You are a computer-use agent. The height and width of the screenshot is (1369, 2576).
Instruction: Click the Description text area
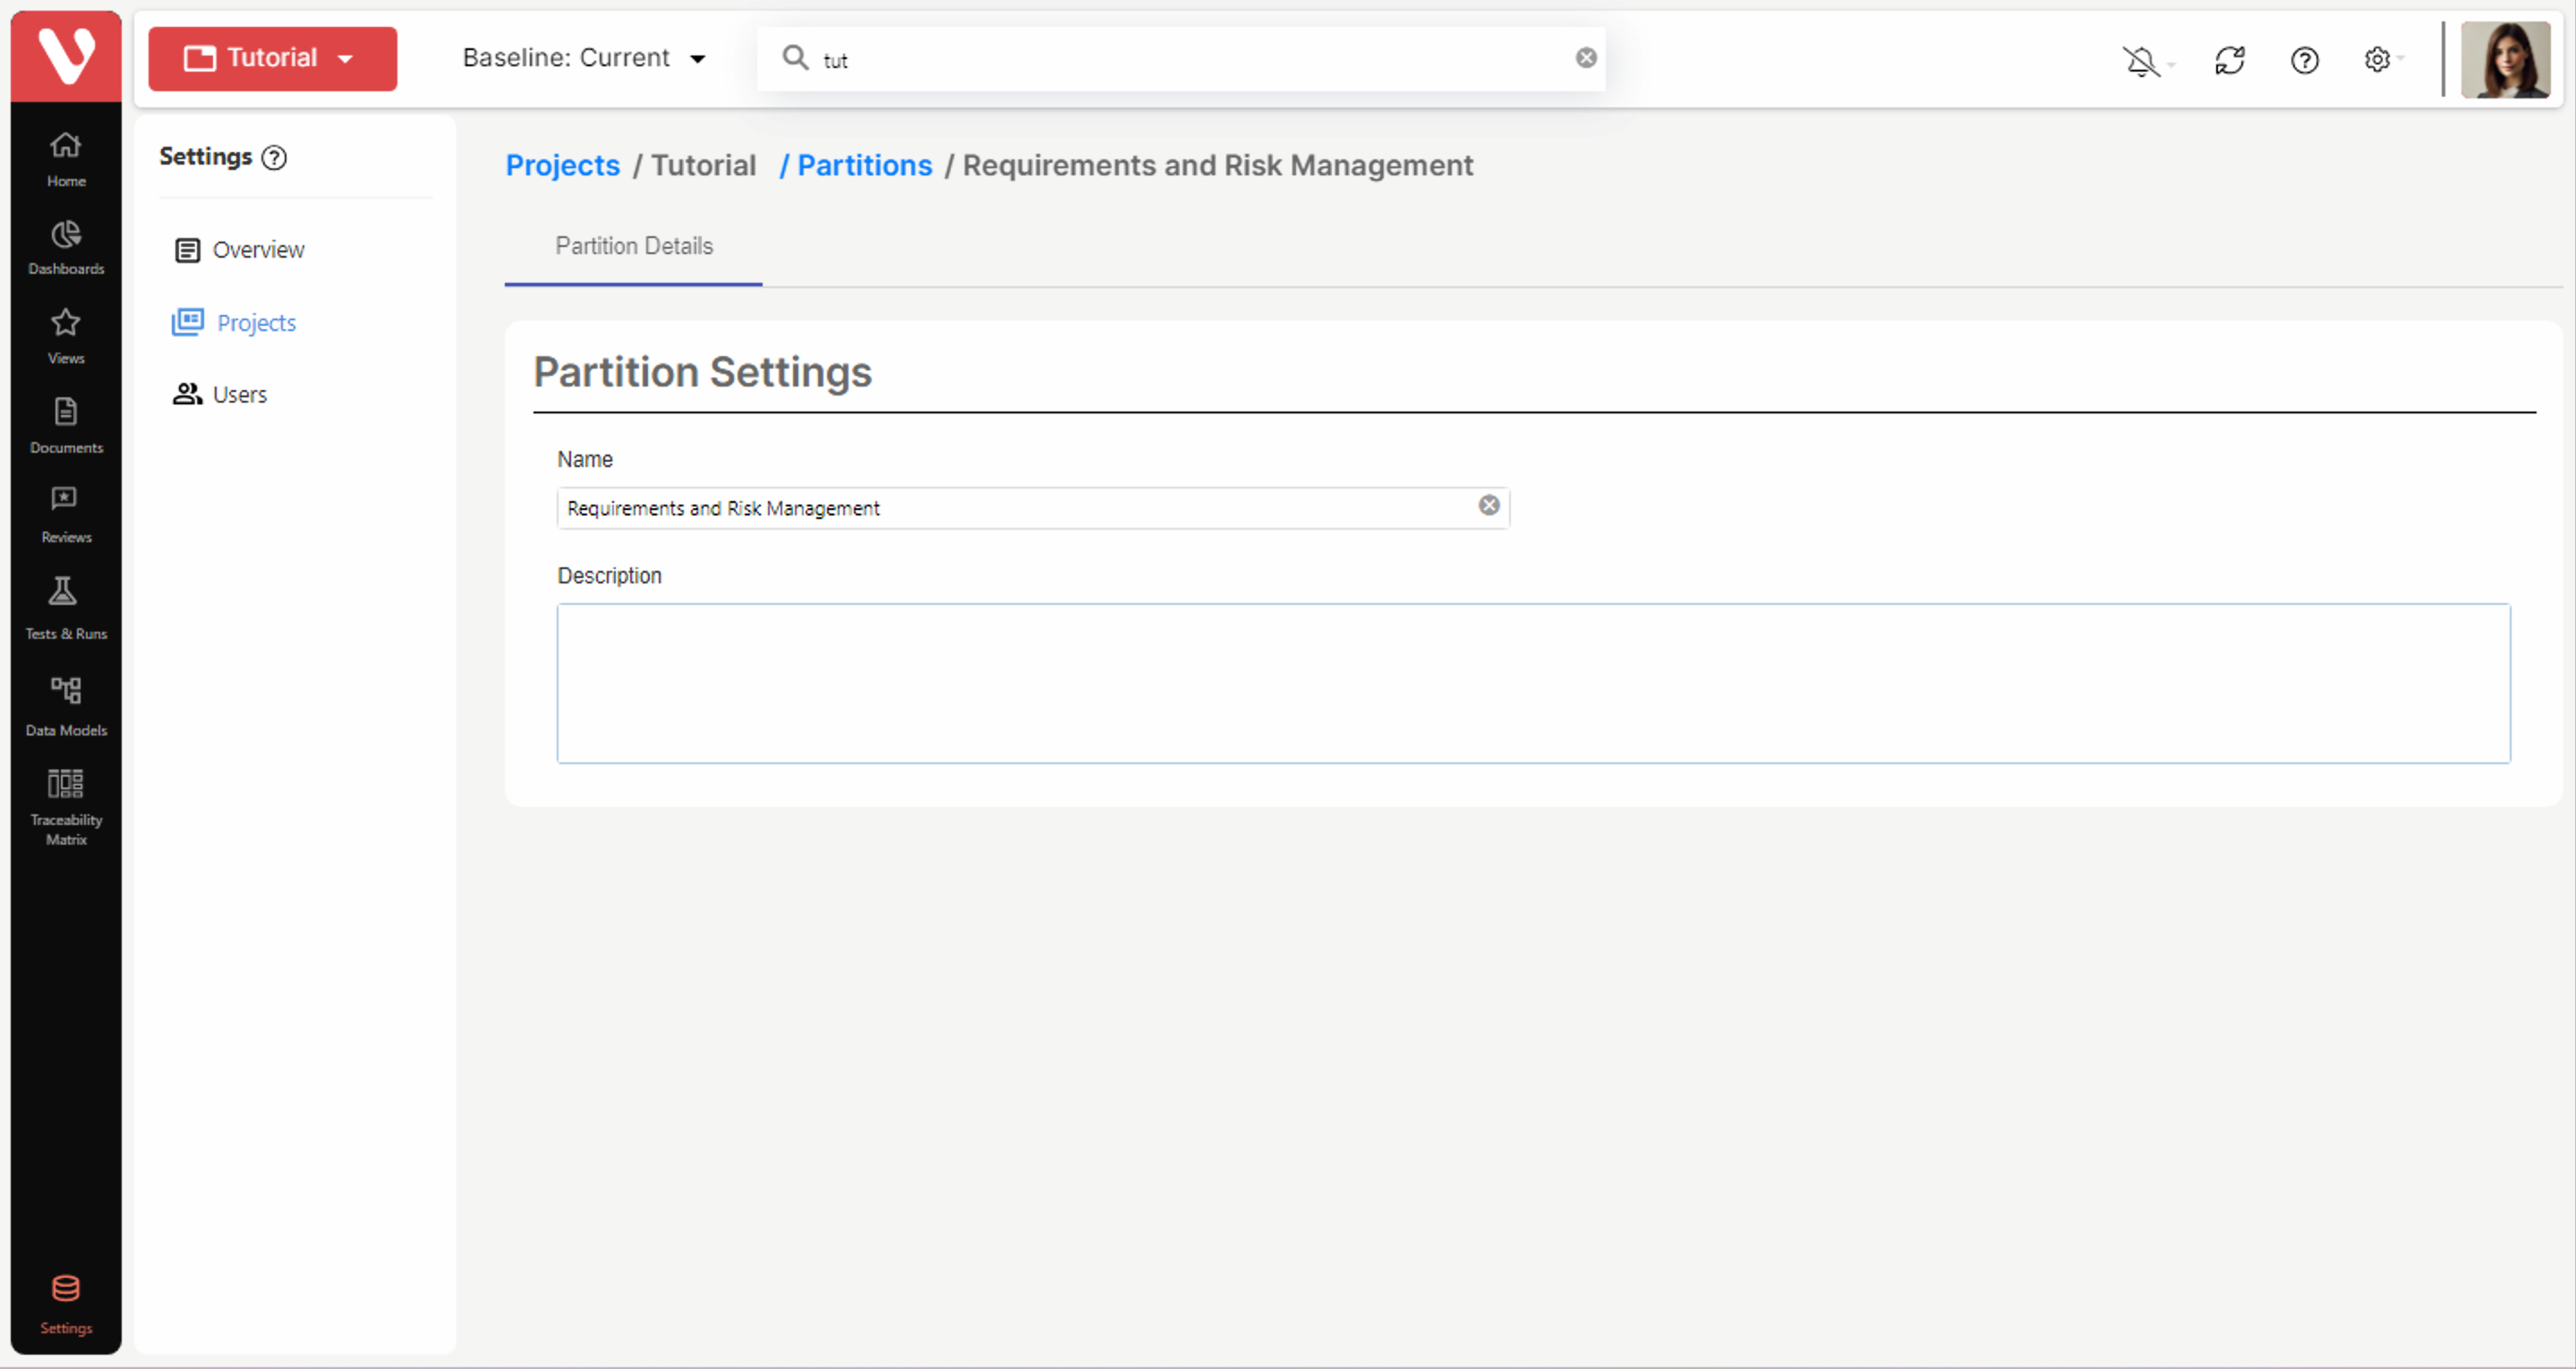click(1533, 683)
